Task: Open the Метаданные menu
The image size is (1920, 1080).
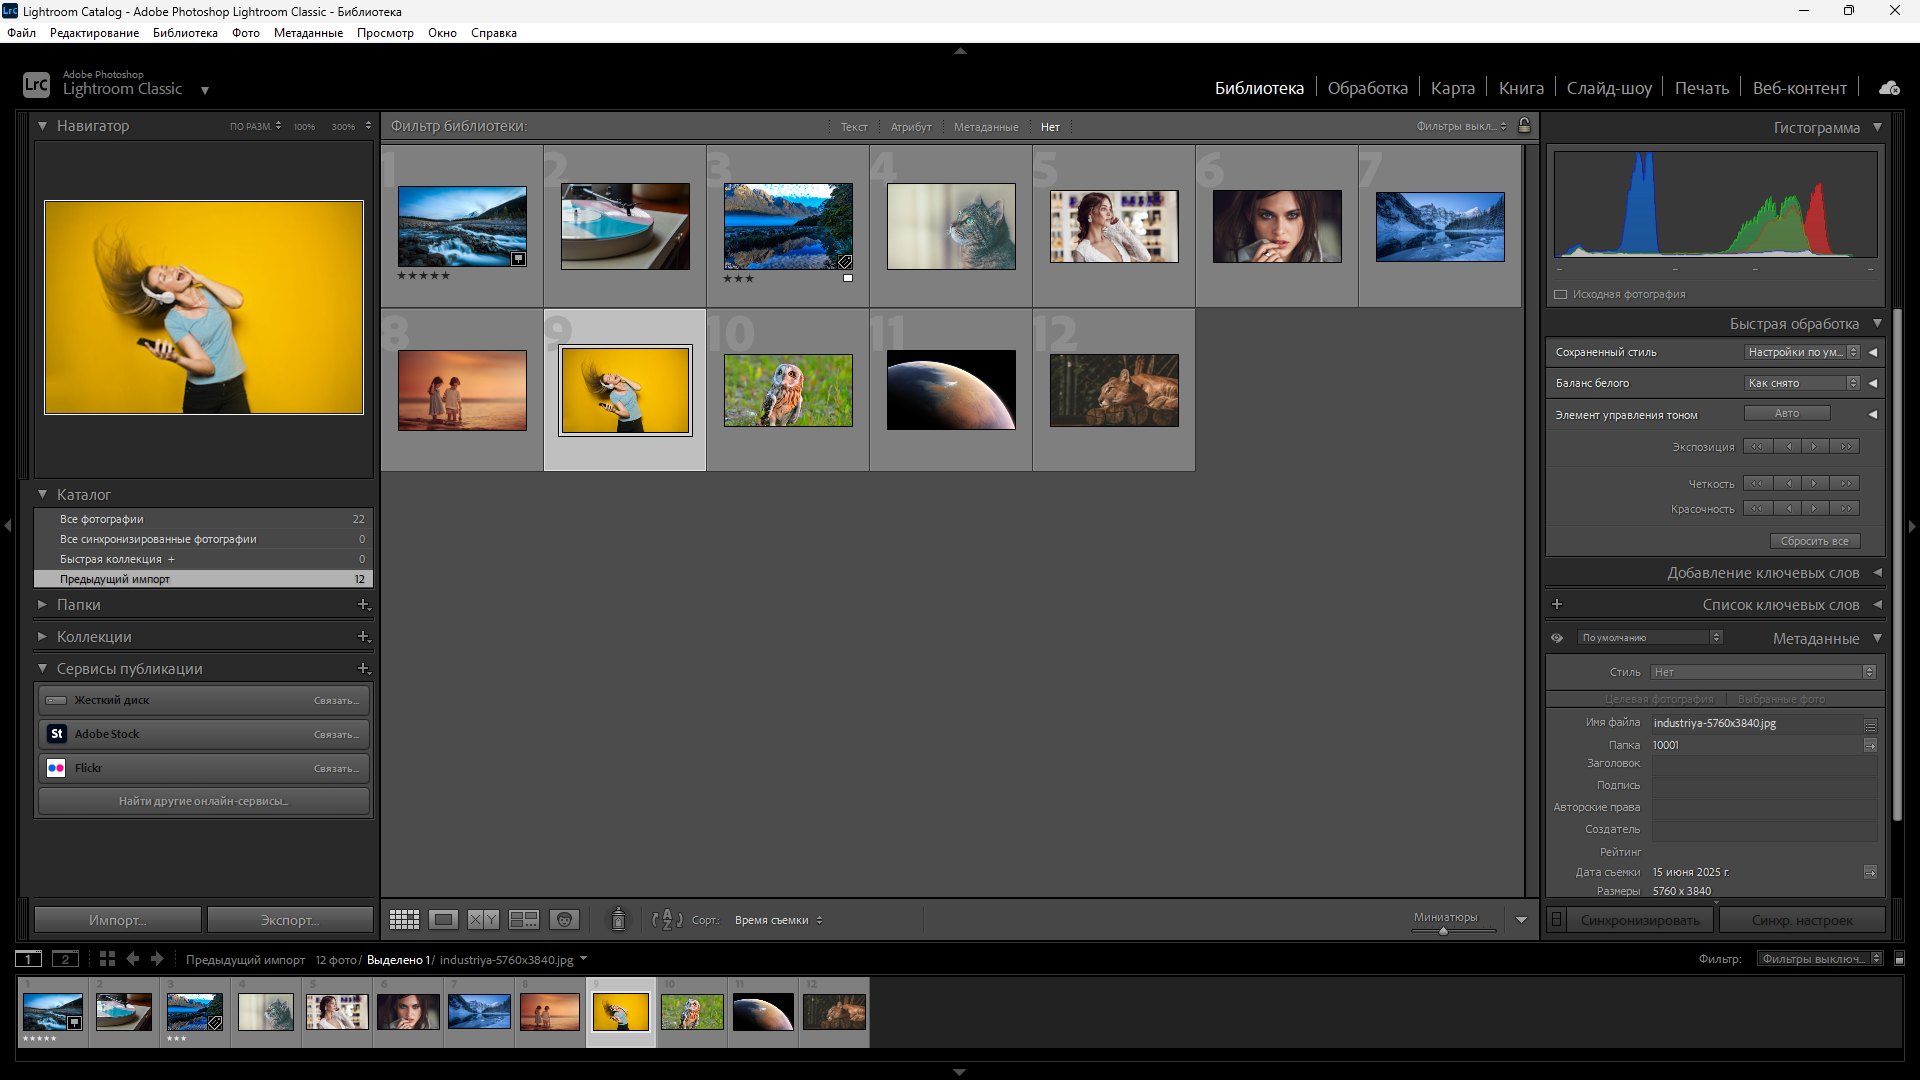Action: [308, 33]
